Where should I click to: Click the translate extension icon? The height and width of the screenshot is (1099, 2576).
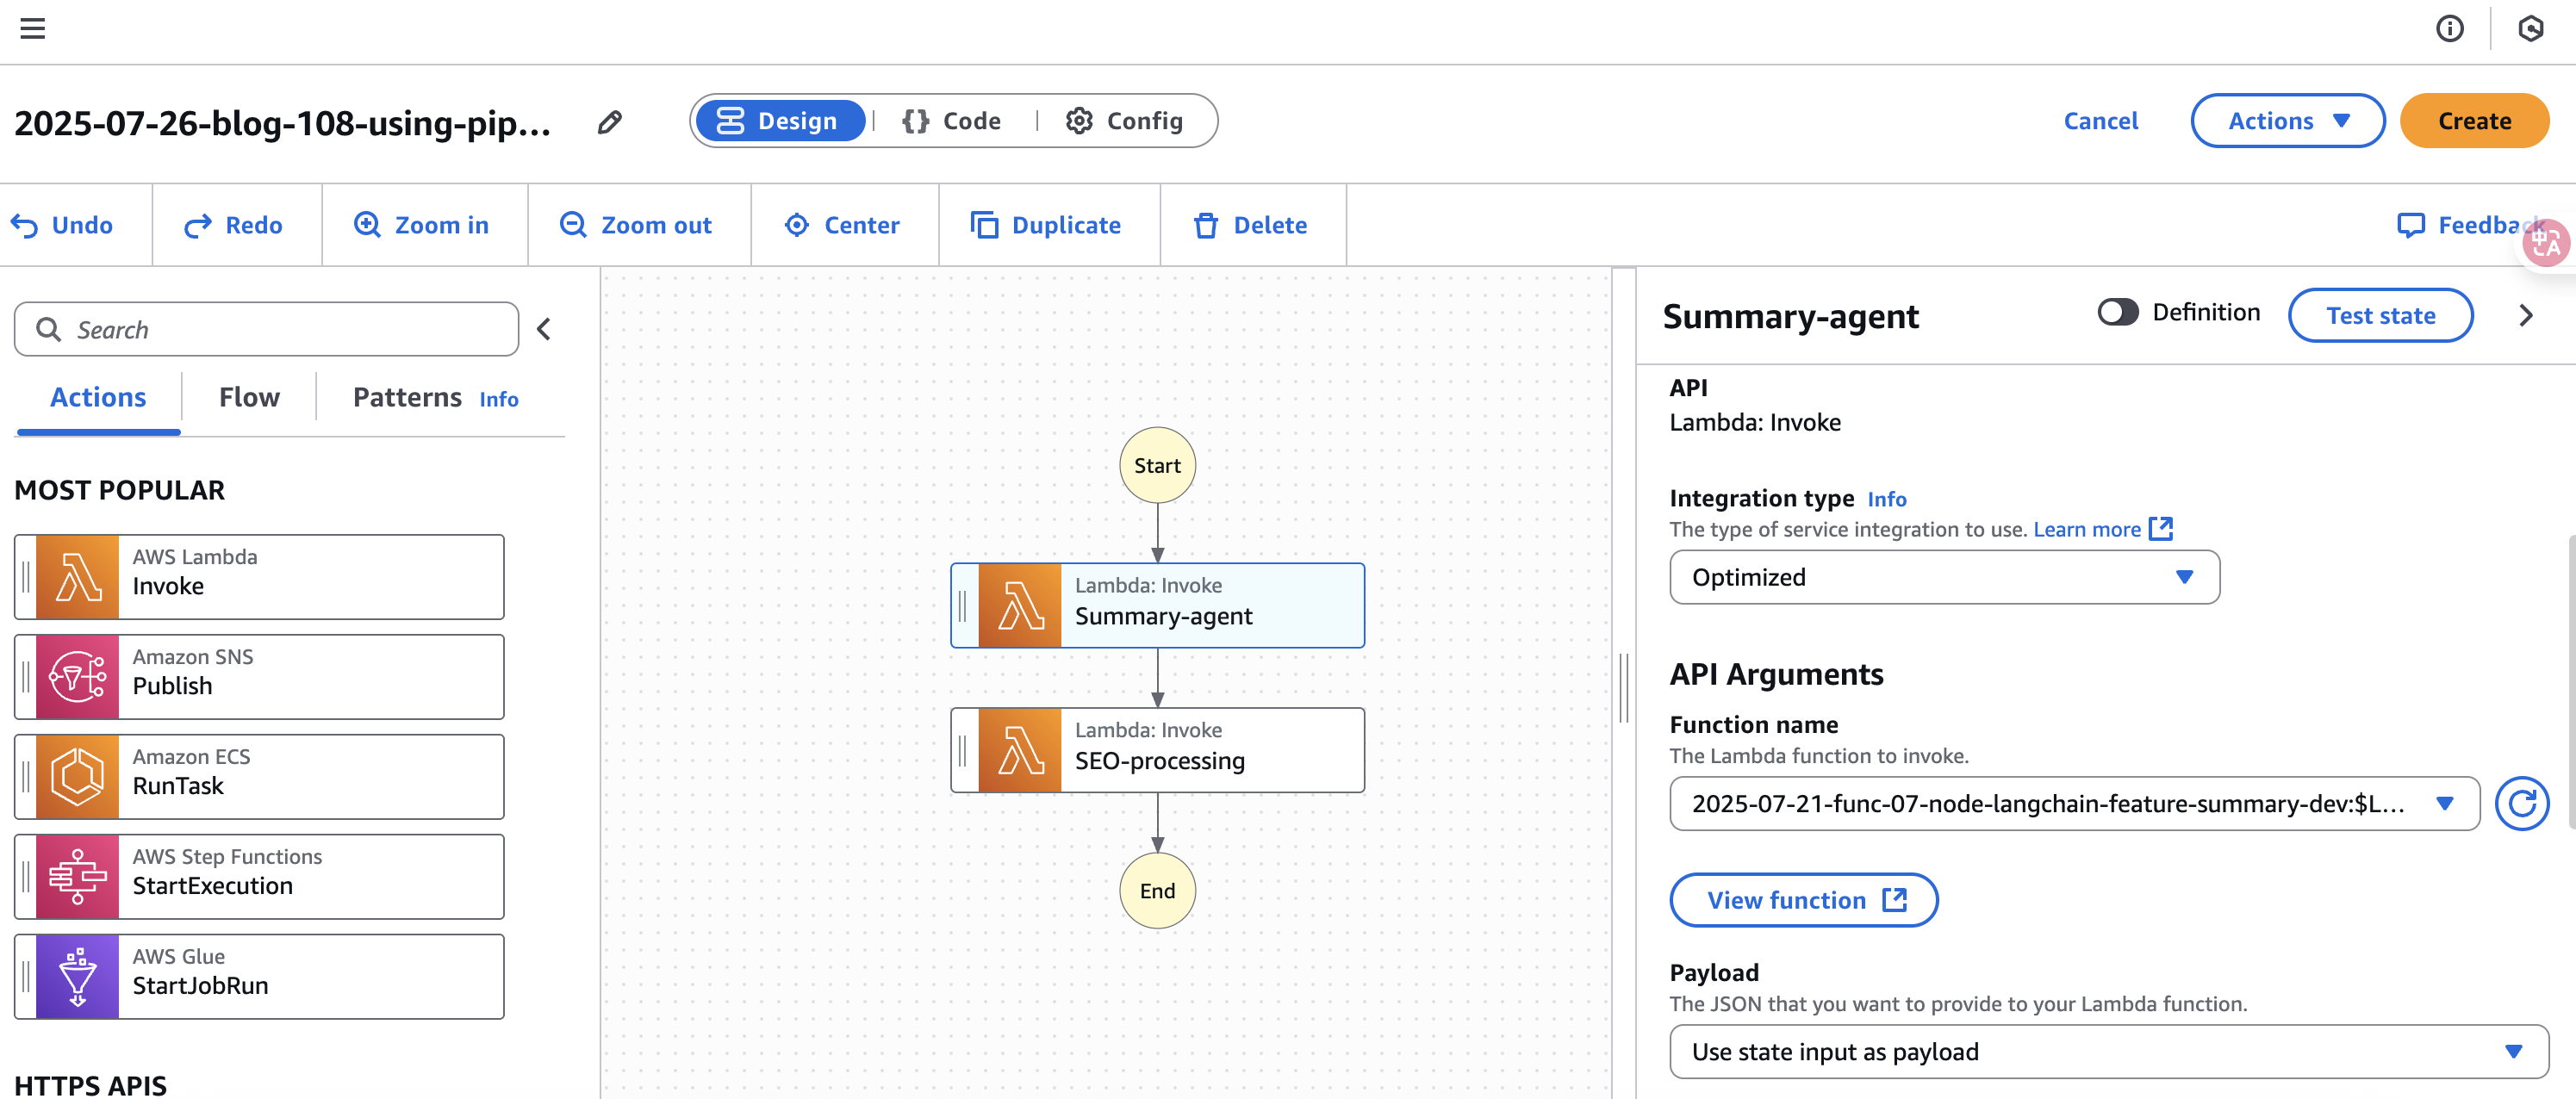pos(2545,242)
